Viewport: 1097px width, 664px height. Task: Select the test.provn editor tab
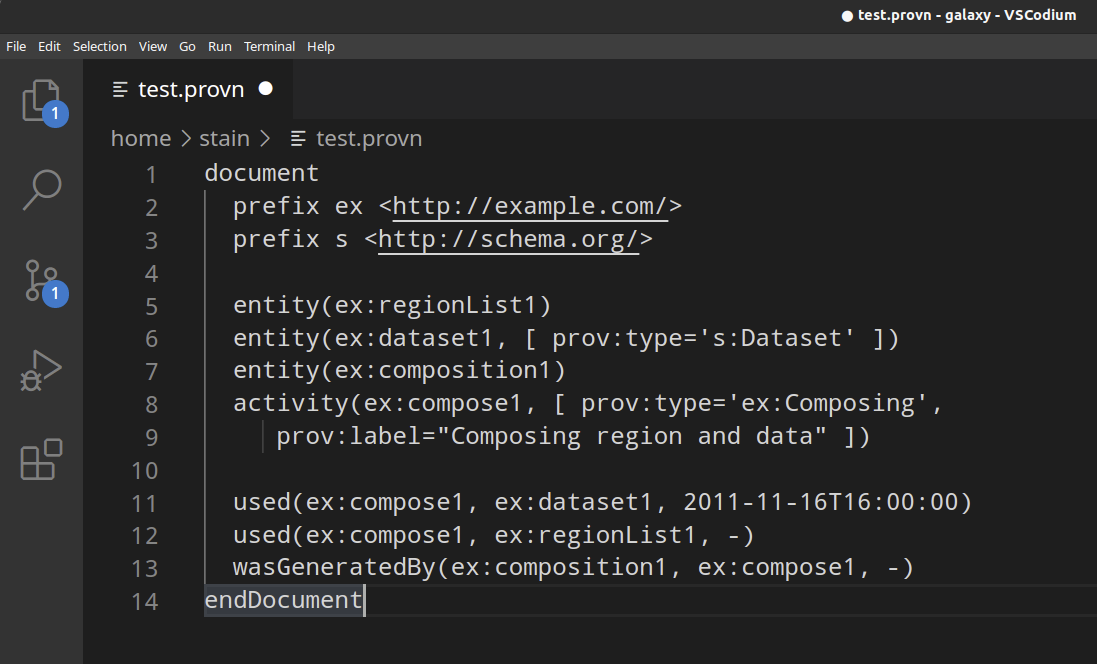coord(189,90)
